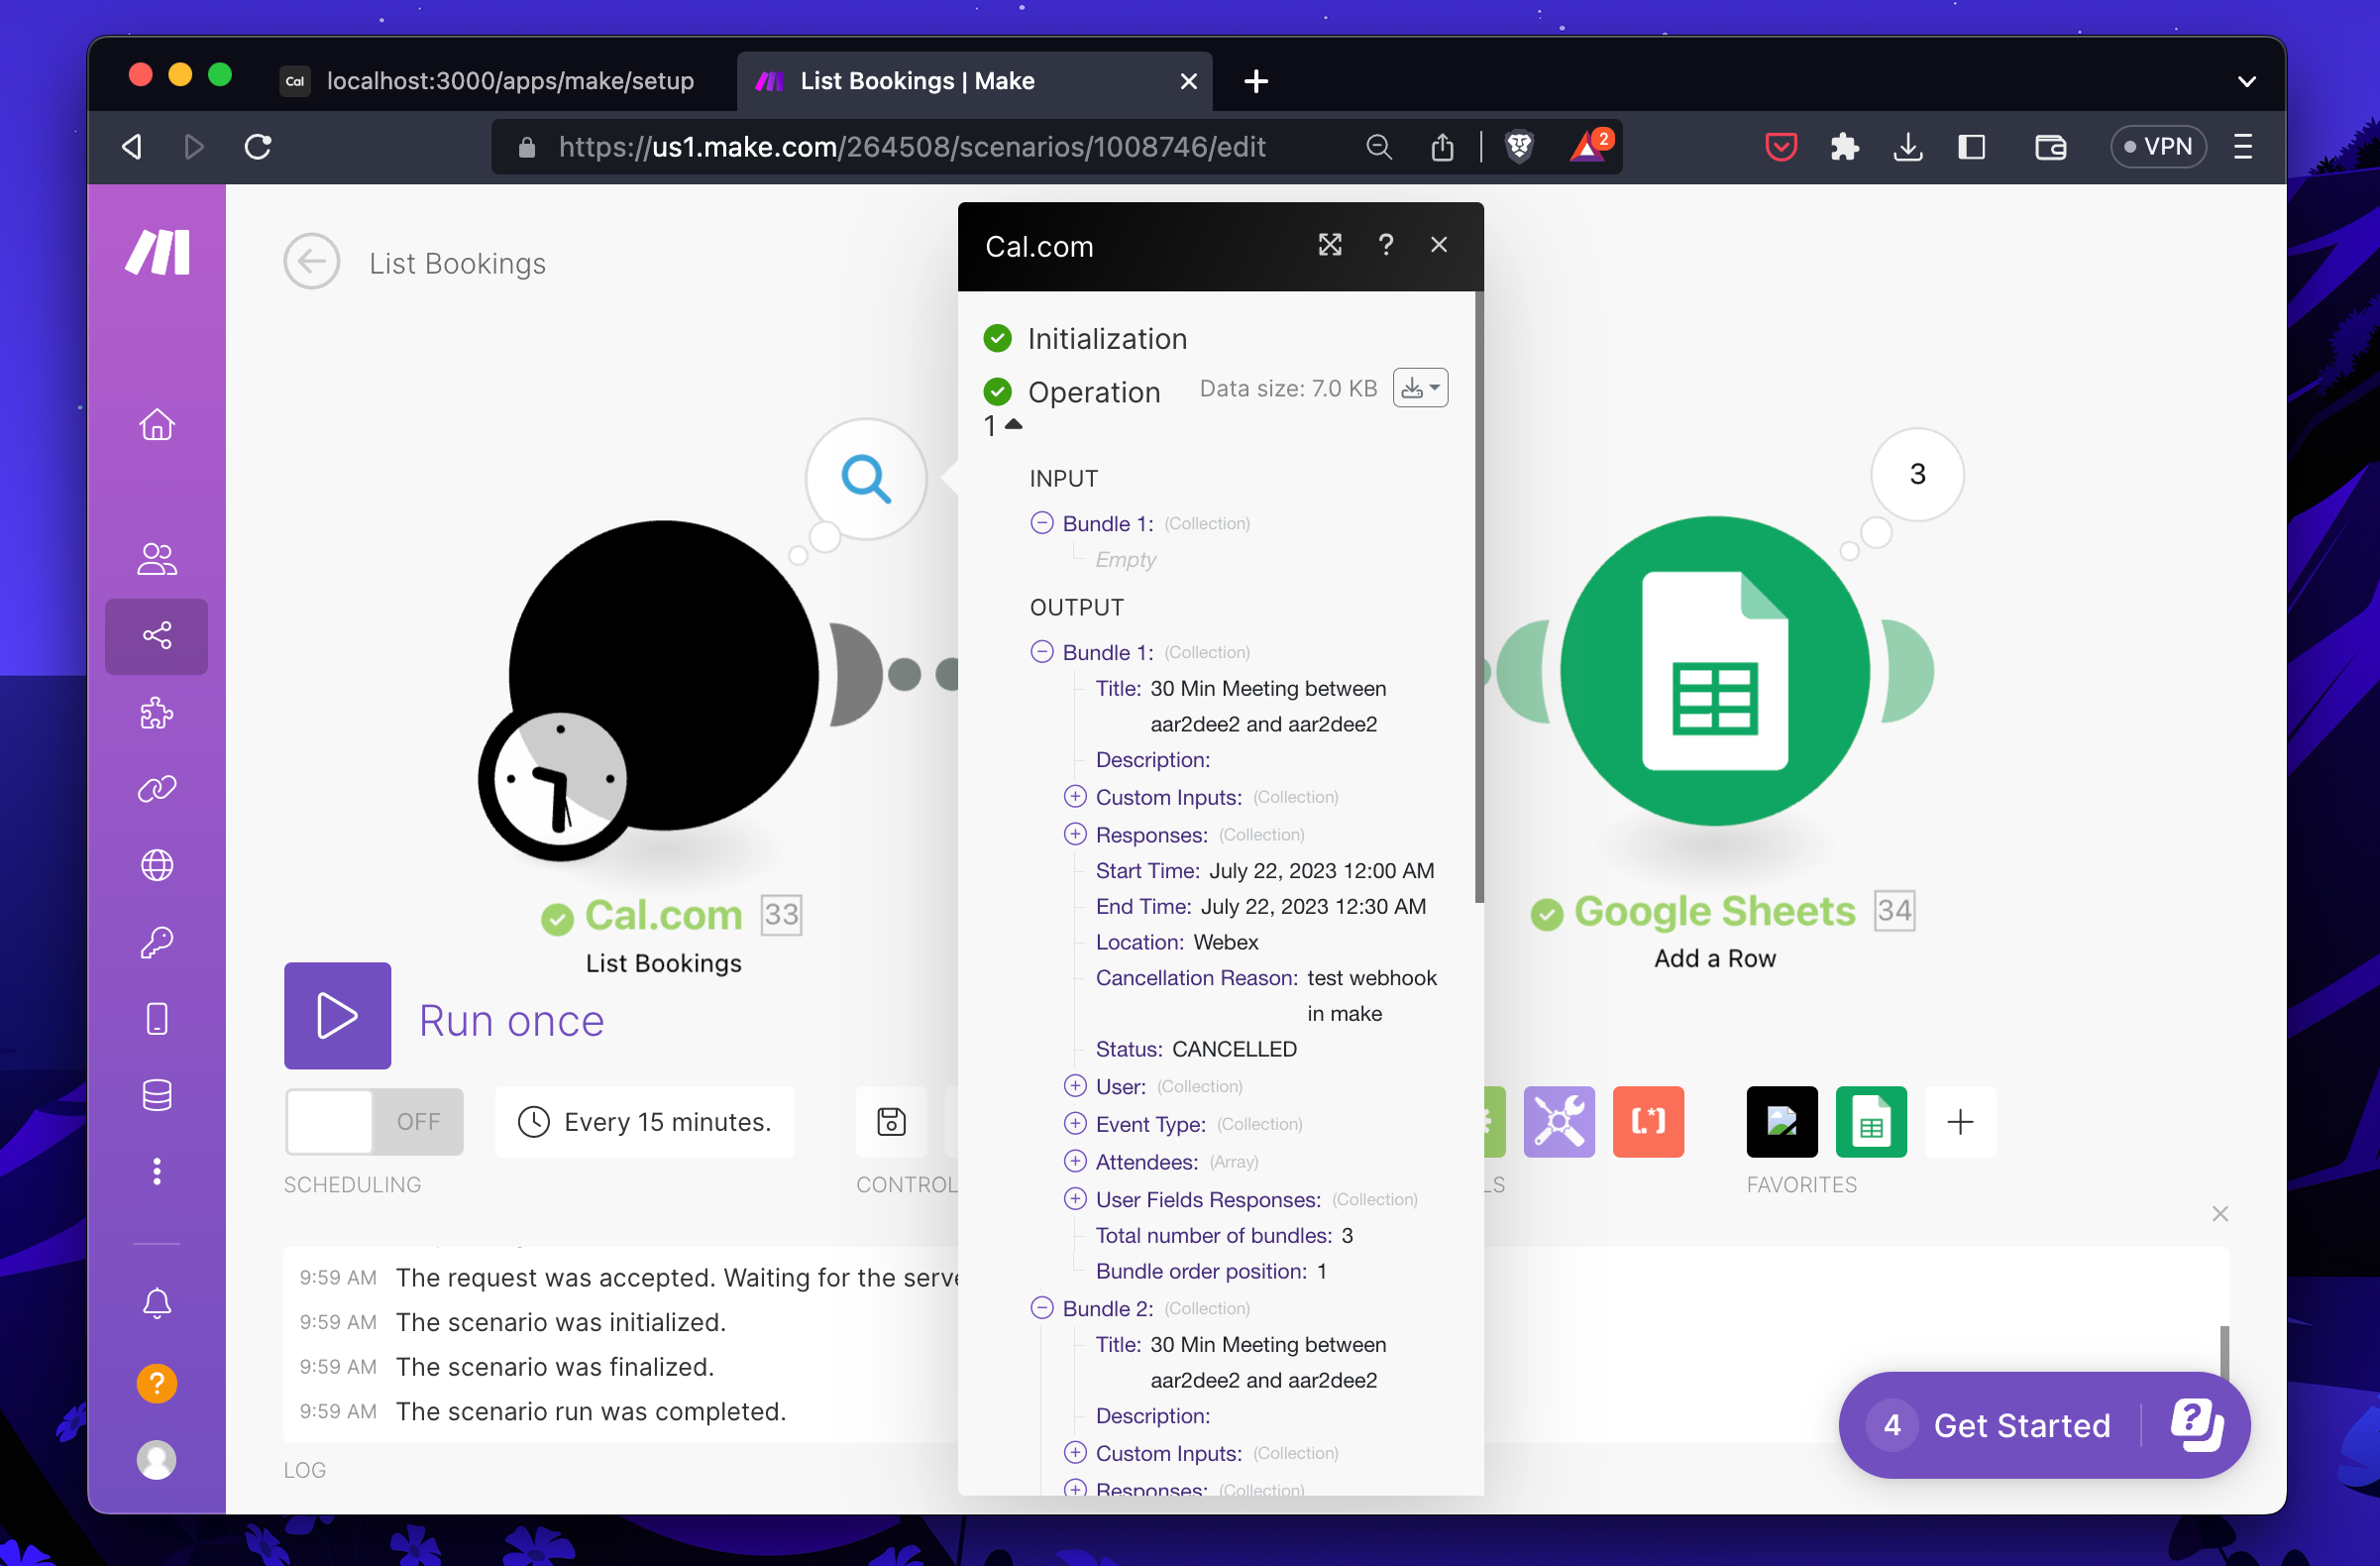Switch to the localhost:3000 make setup tab
The image size is (2380, 1566).
(x=509, y=81)
